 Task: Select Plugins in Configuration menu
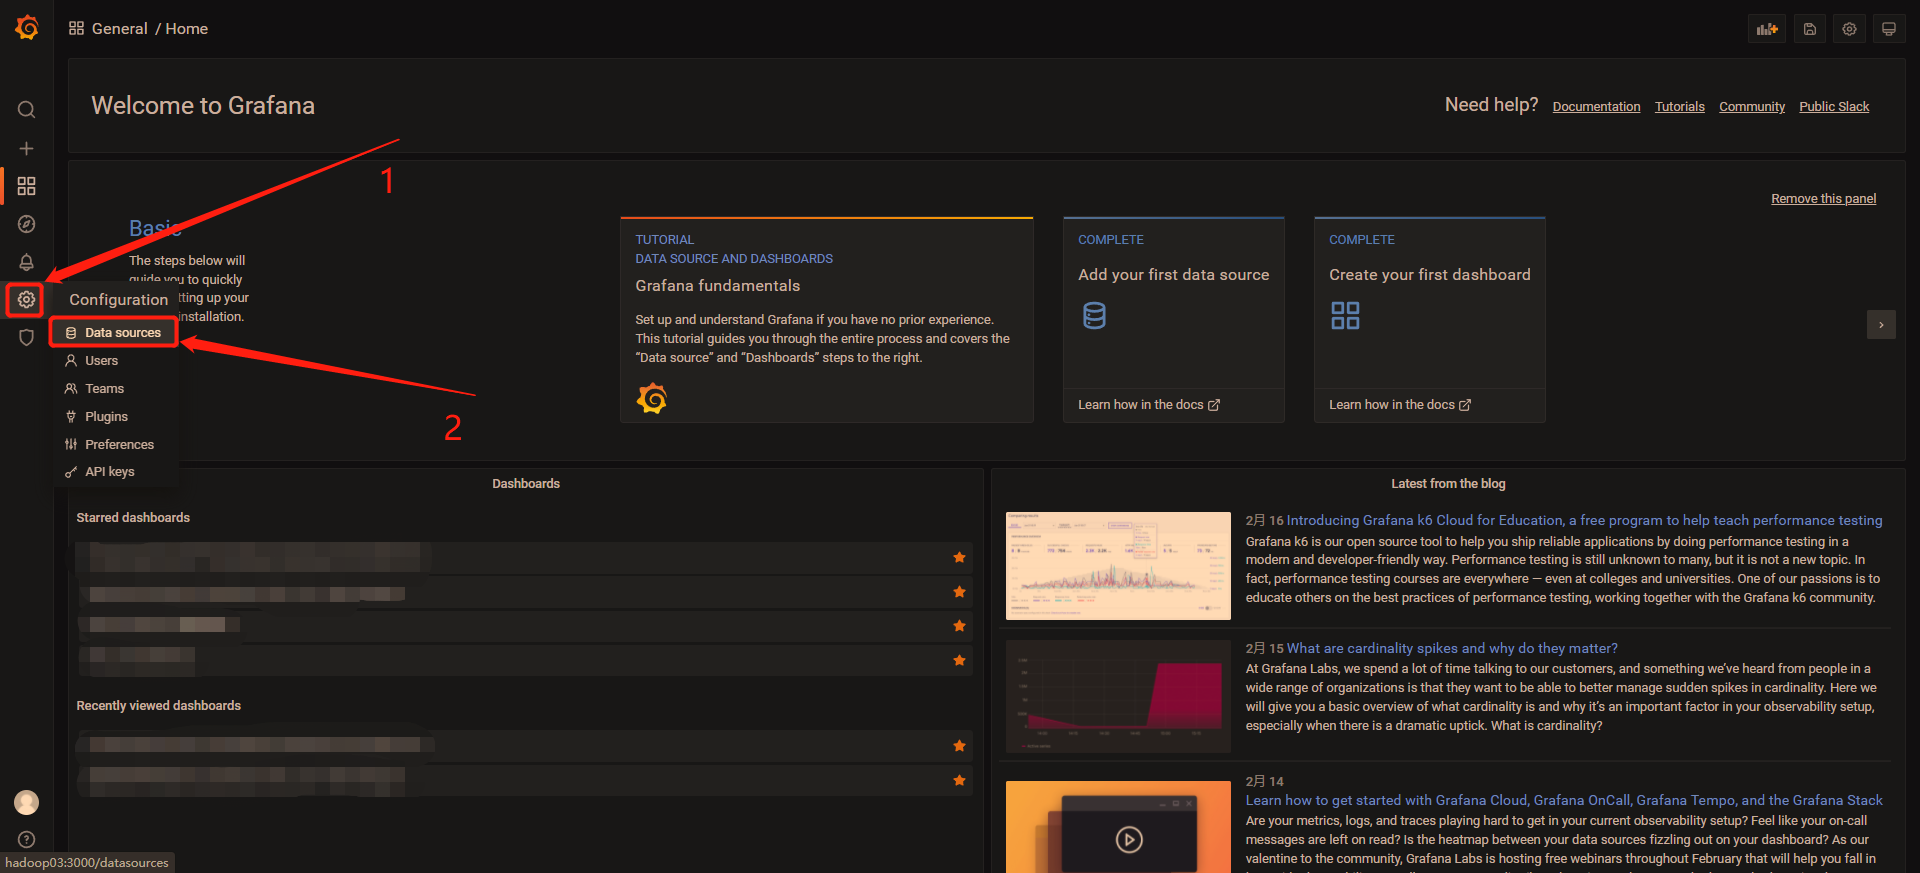coord(114,417)
